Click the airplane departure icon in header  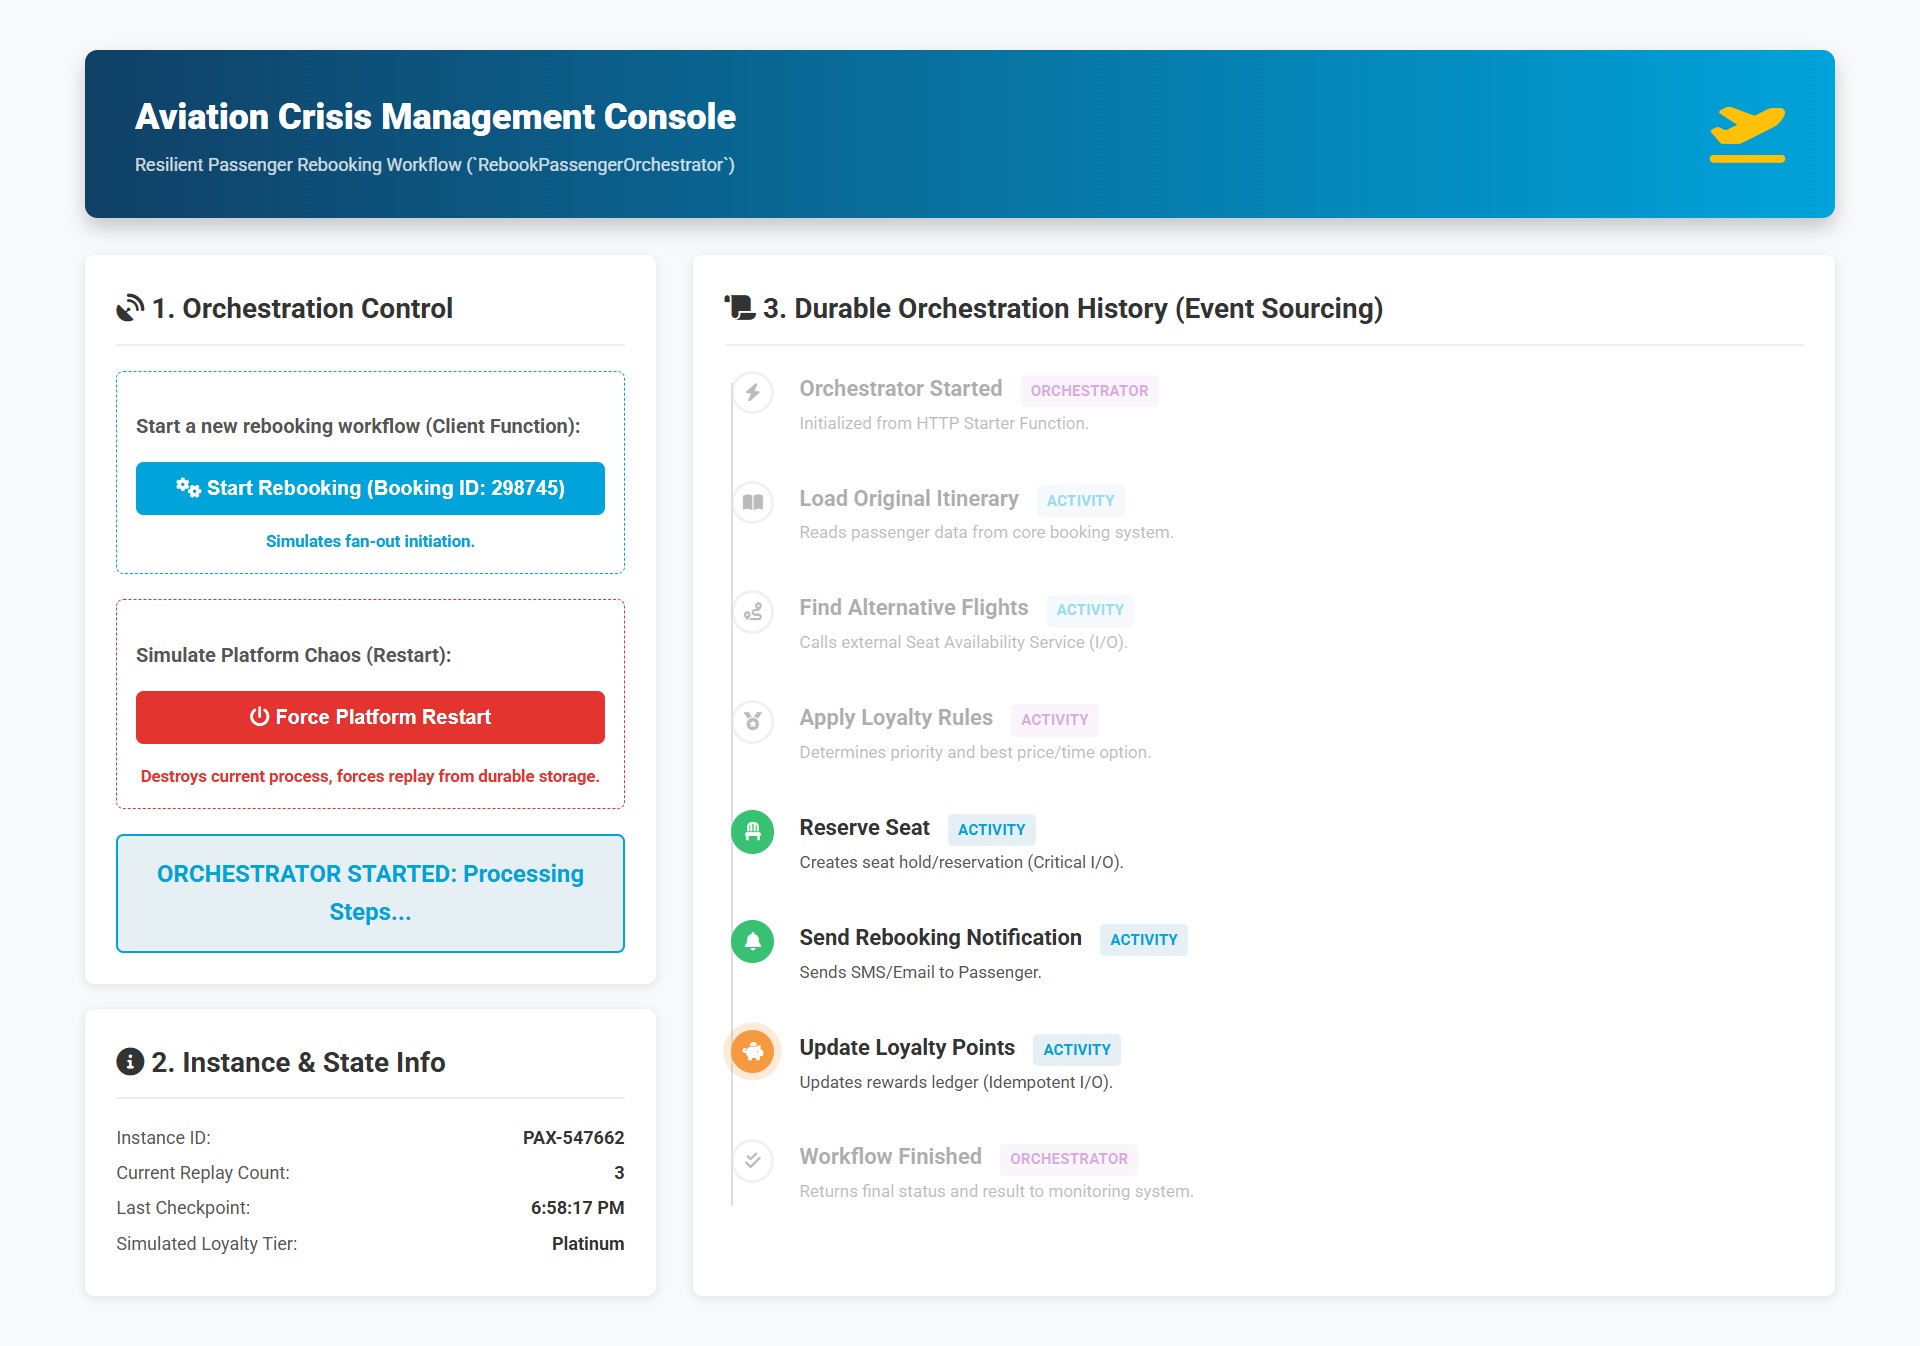coord(1747,134)
